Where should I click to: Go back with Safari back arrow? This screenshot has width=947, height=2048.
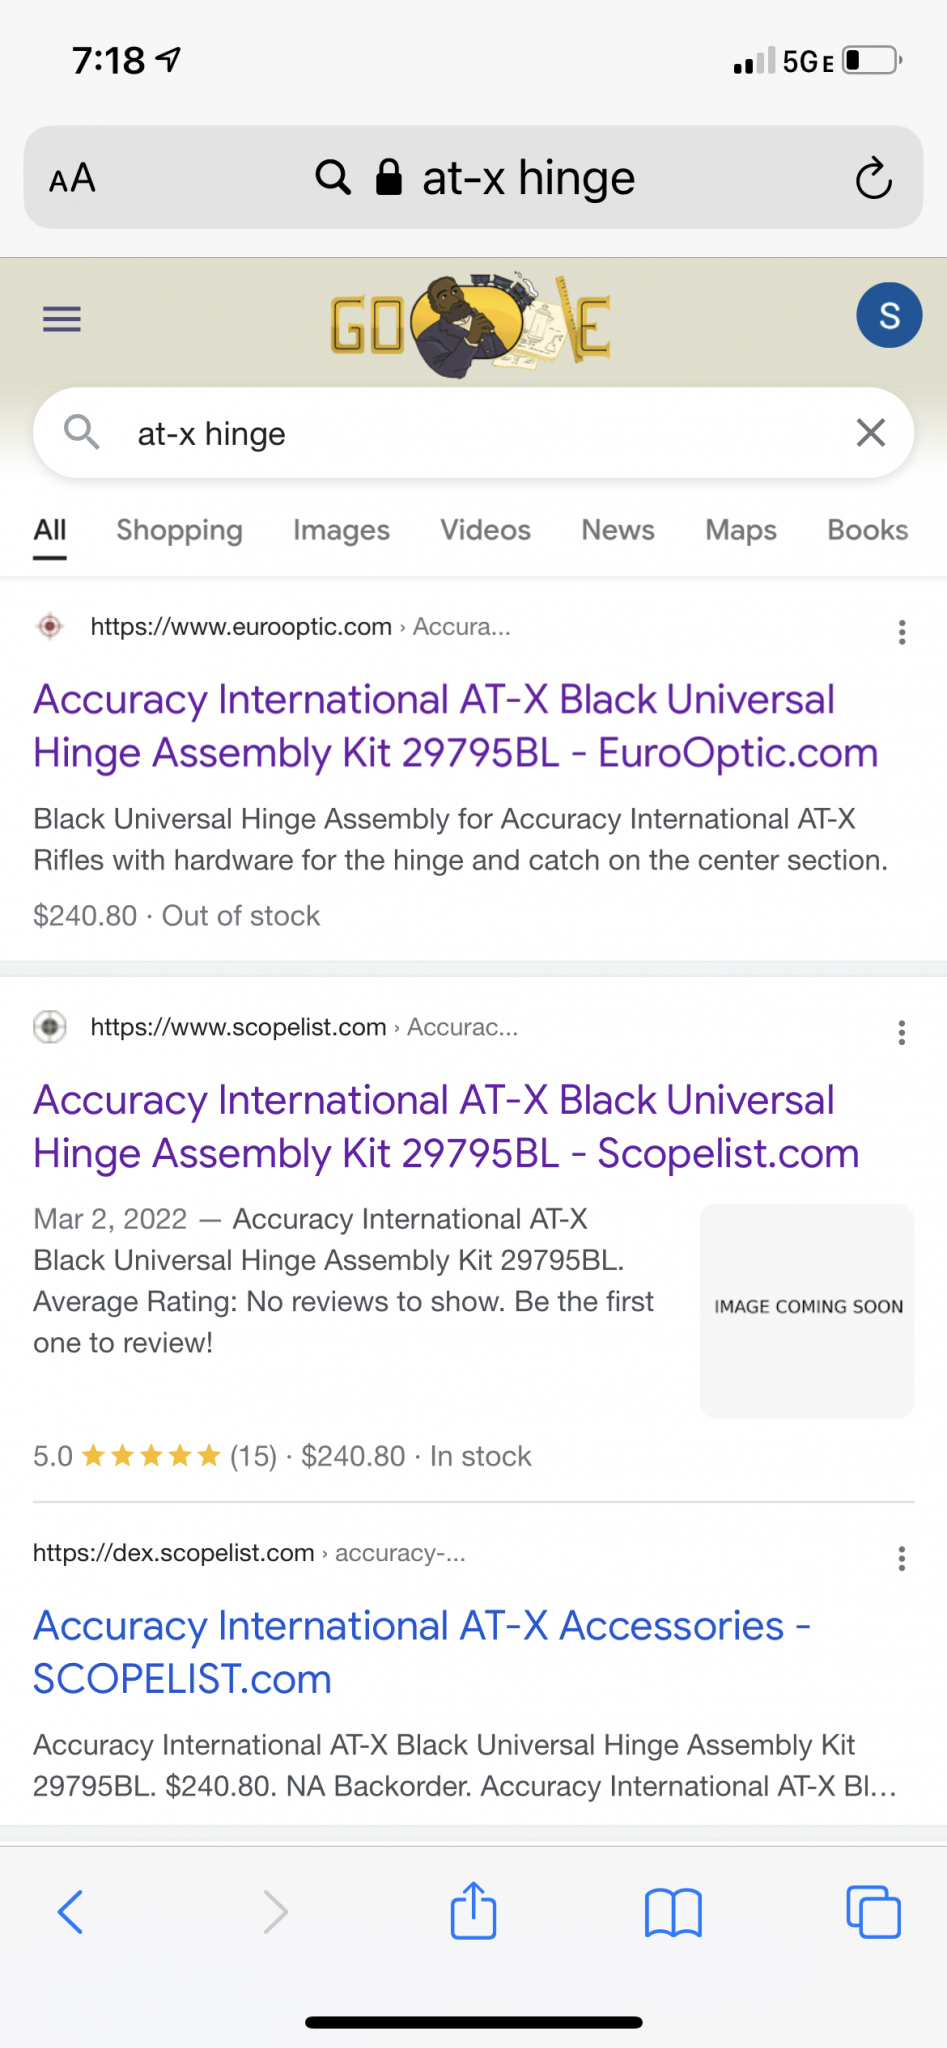[71, 1911]
